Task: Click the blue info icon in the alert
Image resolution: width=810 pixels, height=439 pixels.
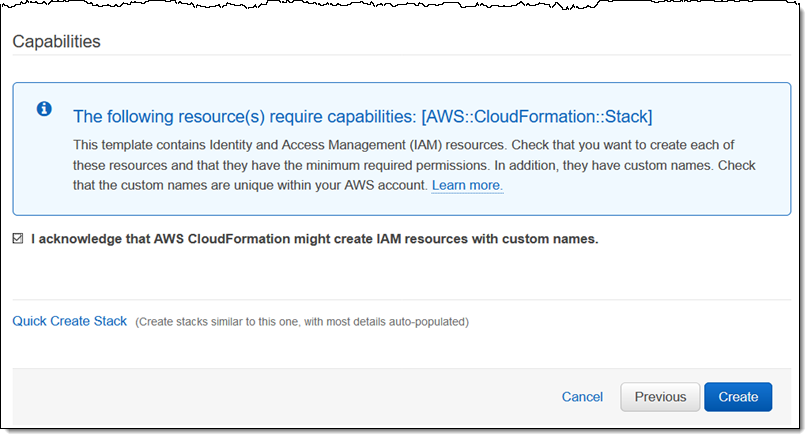Action: (x=44, y=109)
